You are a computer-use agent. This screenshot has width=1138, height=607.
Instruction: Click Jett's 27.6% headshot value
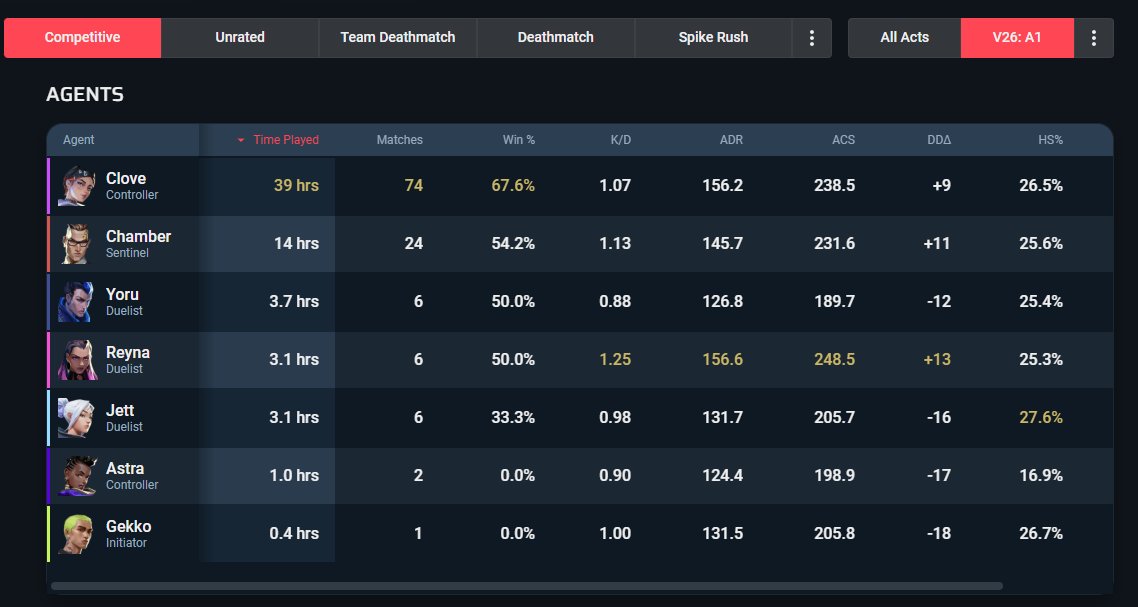coord(1041,418)
